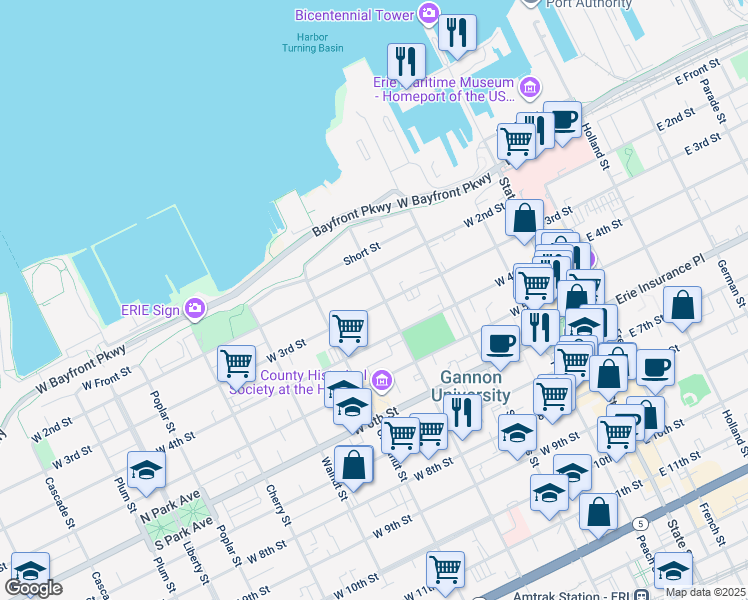Select the ERIE Sign camera pin
Screen dimensions: 748x600
[194, 307]
